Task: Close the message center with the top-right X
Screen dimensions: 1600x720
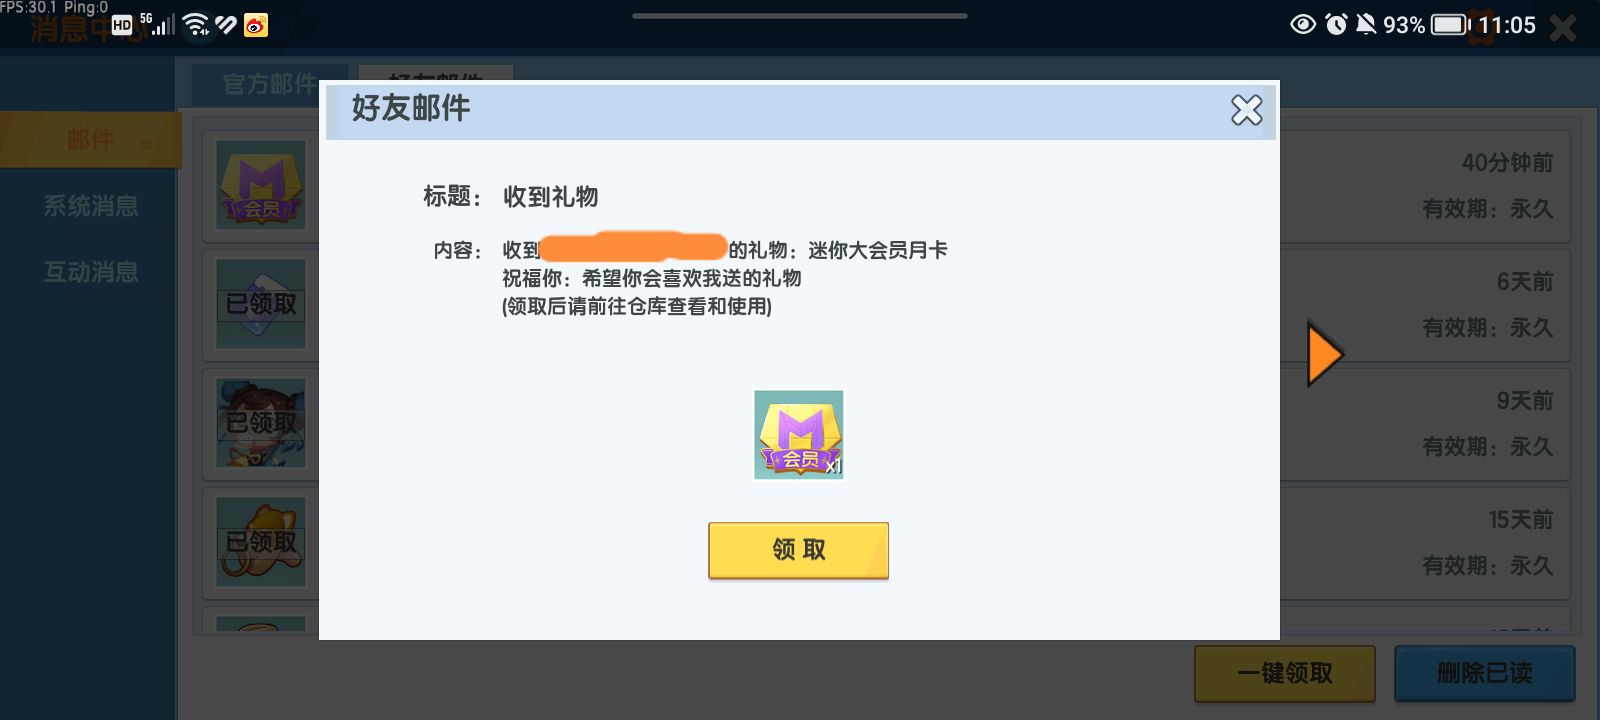Action: point(1563,27)
